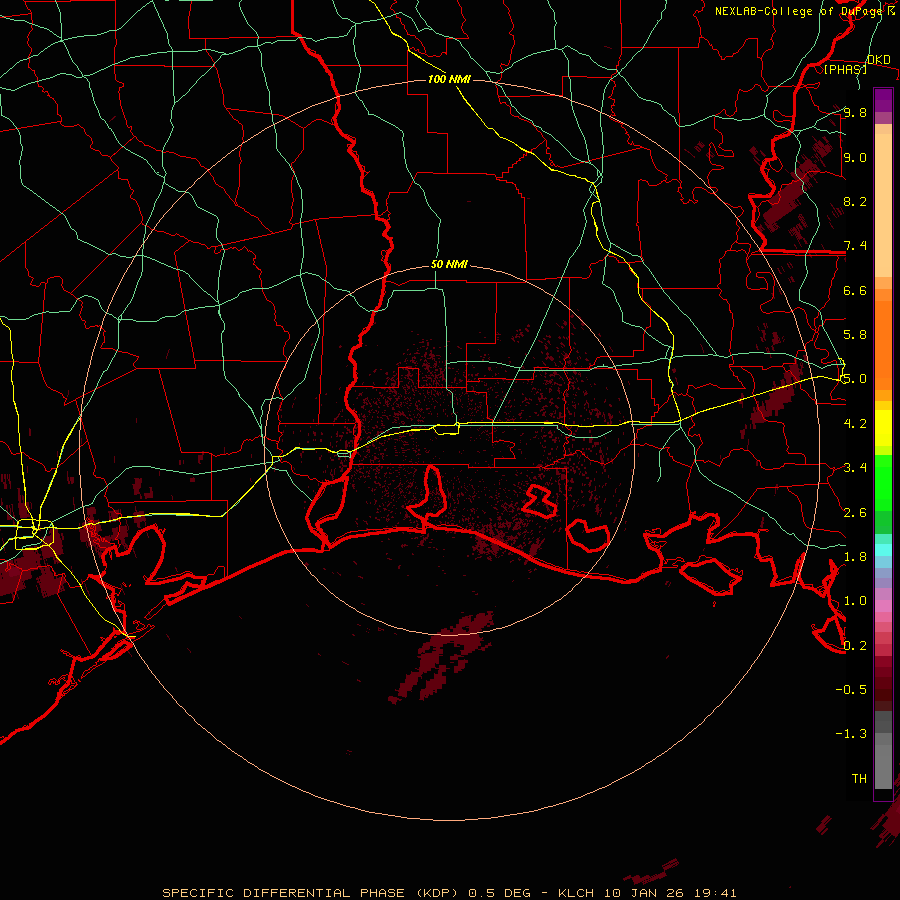
Task: Click the 1.0 scale value
Action: click(855, 601)
